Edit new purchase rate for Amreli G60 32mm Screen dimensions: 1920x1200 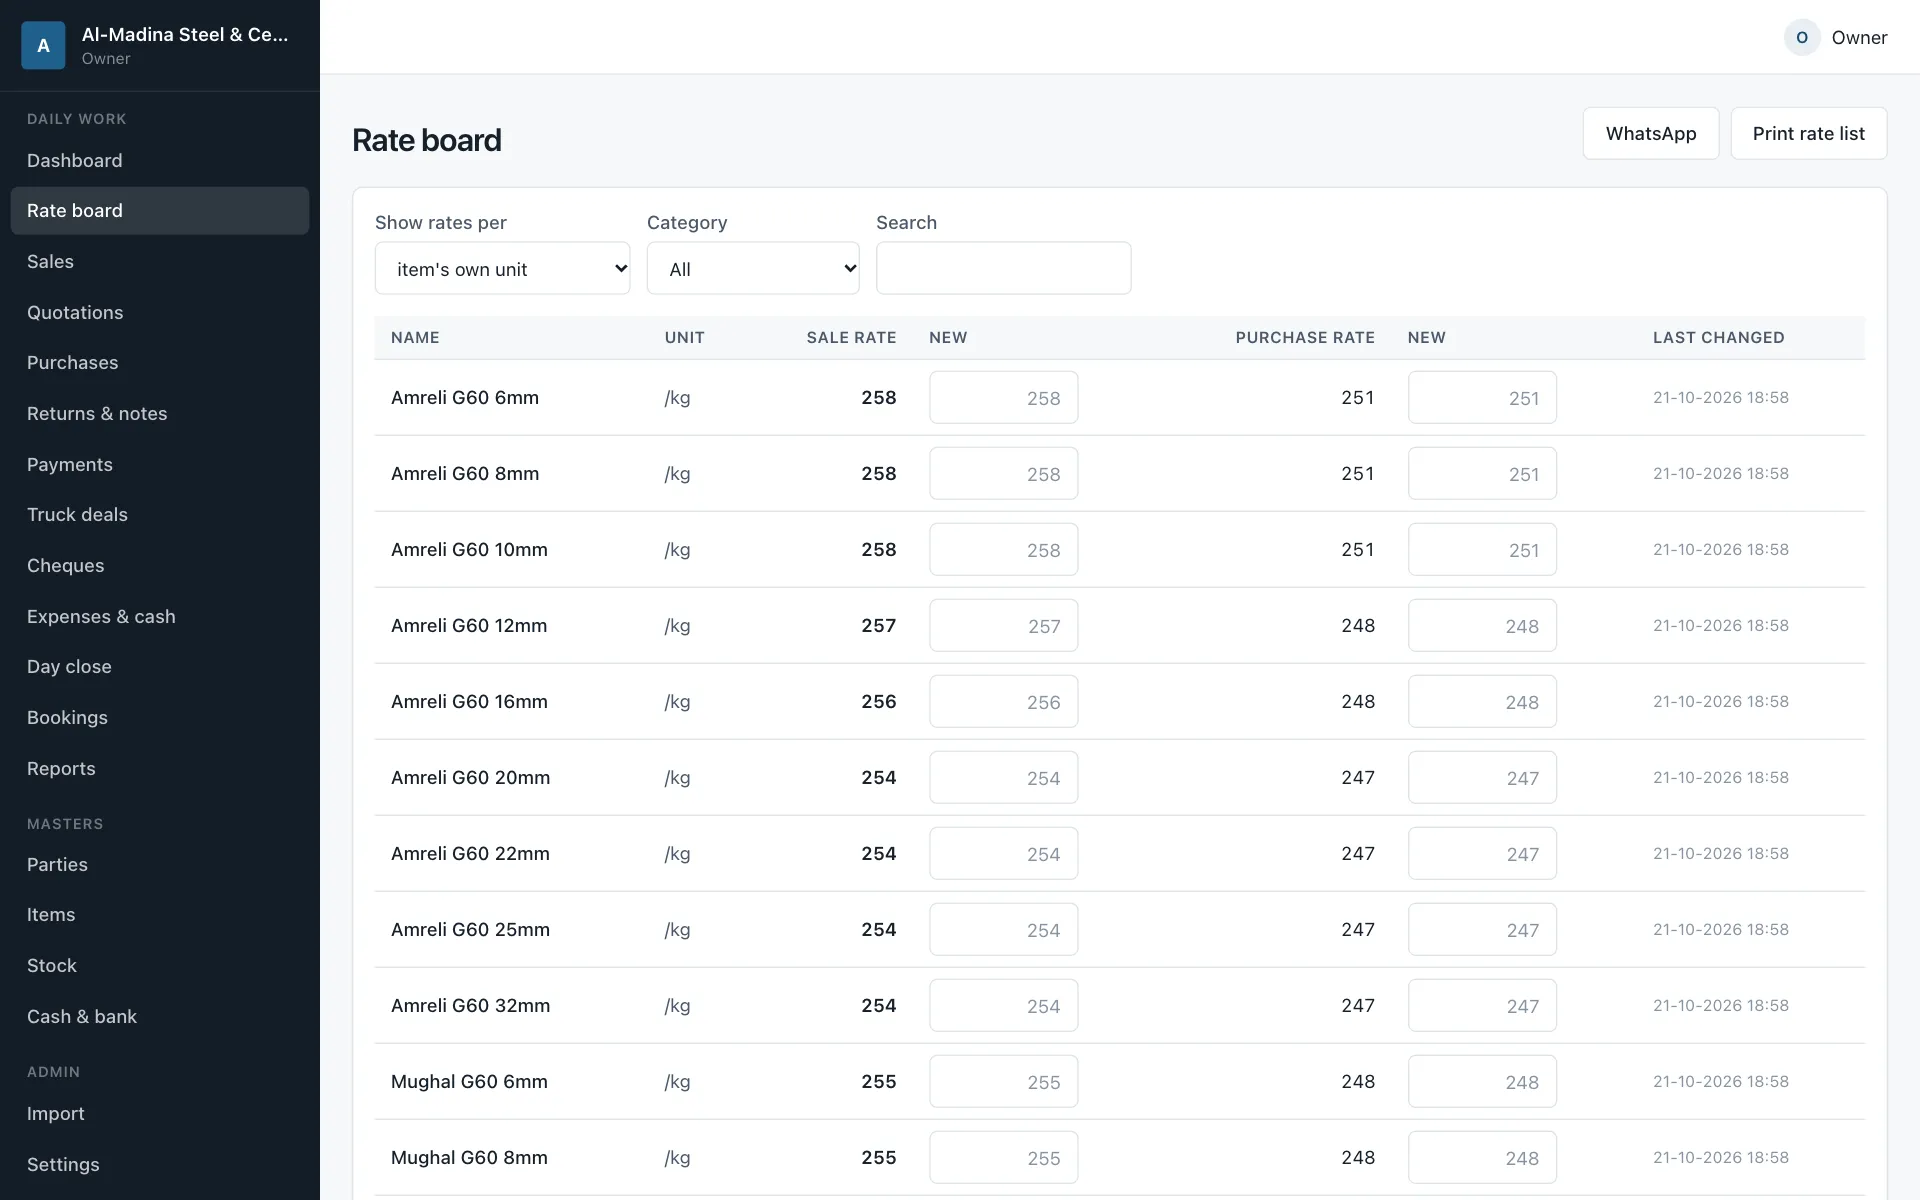pyautogui.click(x=1482, y=1005)
